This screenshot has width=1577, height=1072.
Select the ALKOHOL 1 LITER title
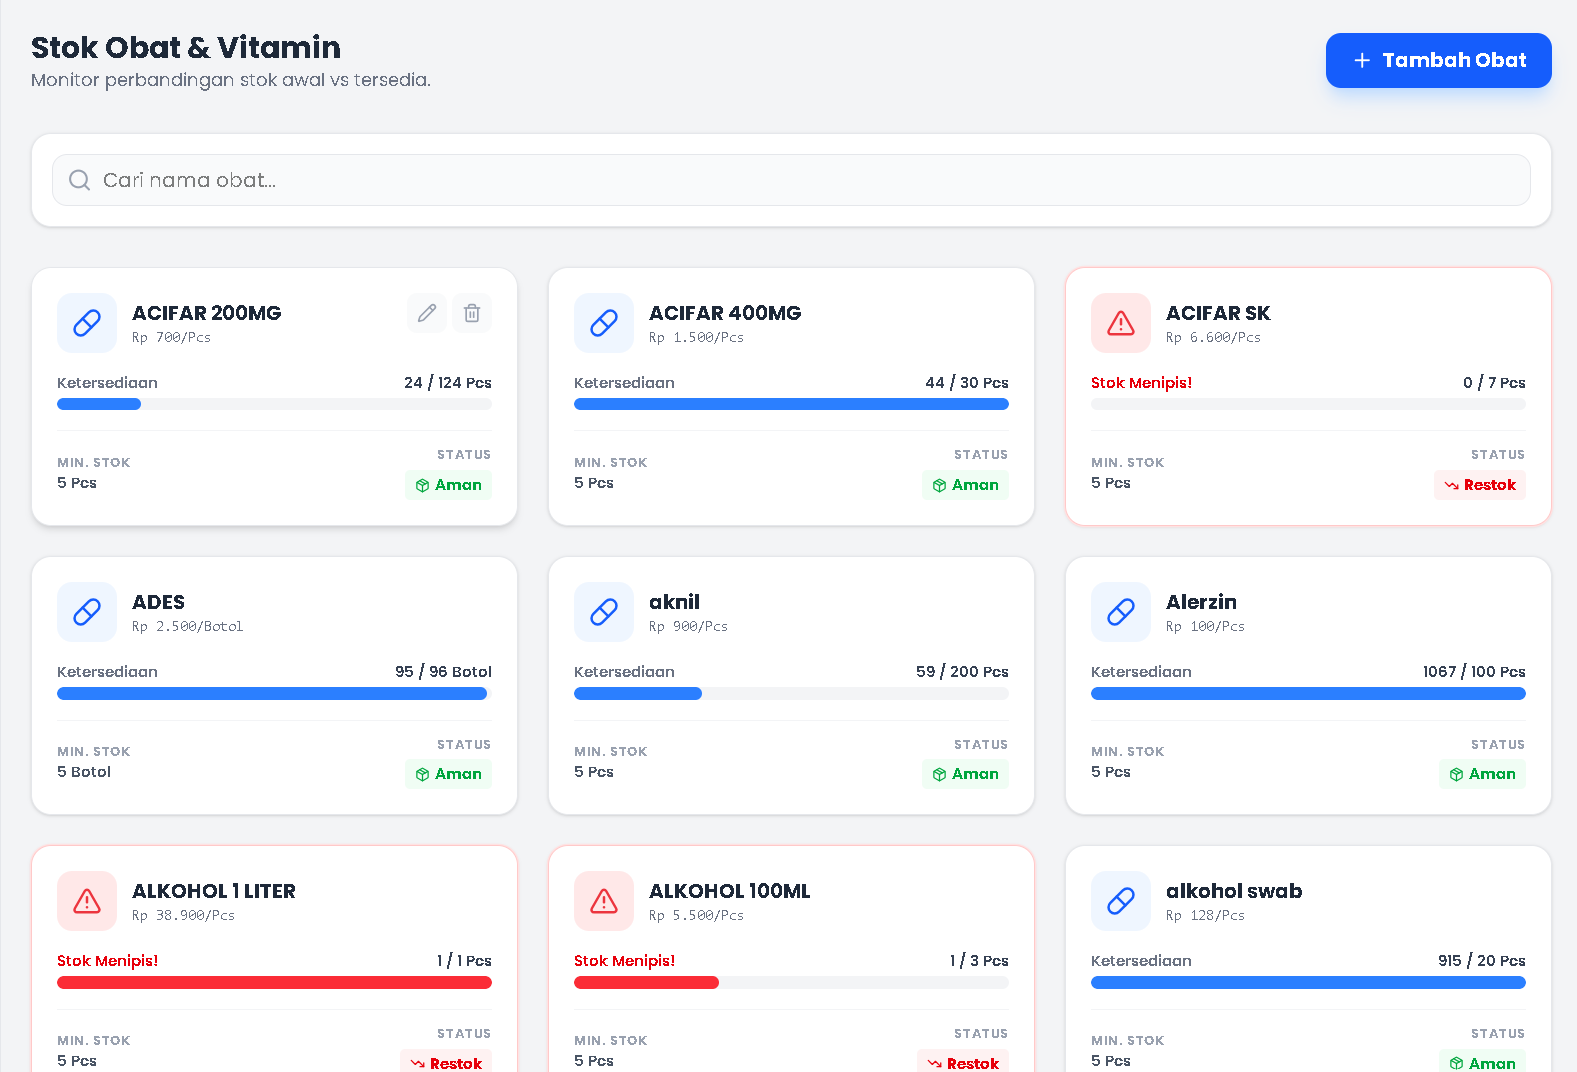[214, 891]
